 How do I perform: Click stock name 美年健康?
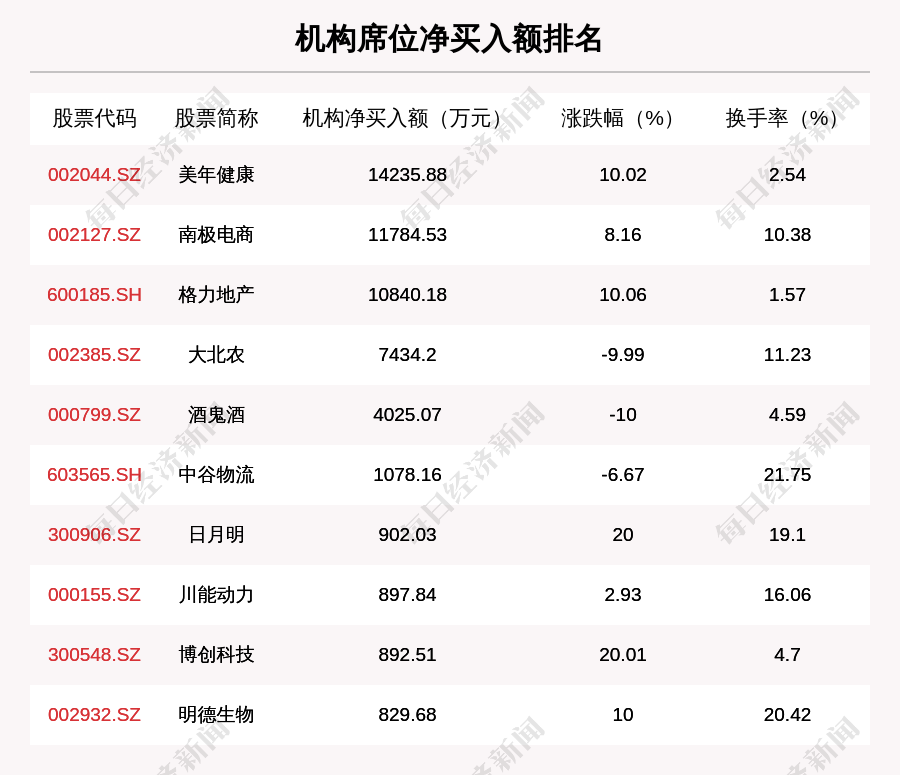click(x=216, y=175)
